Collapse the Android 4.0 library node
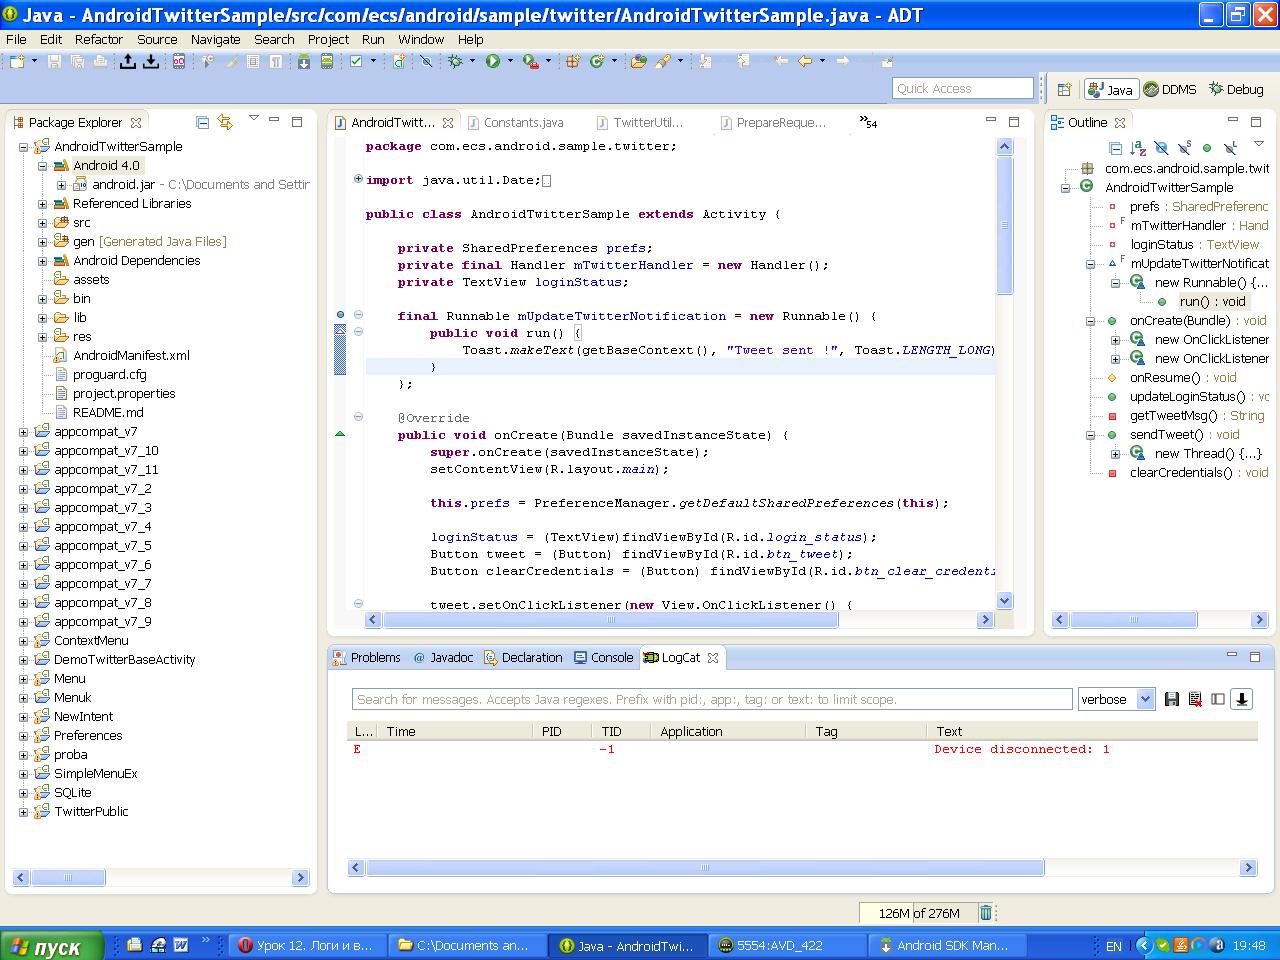 click(43, 166)
